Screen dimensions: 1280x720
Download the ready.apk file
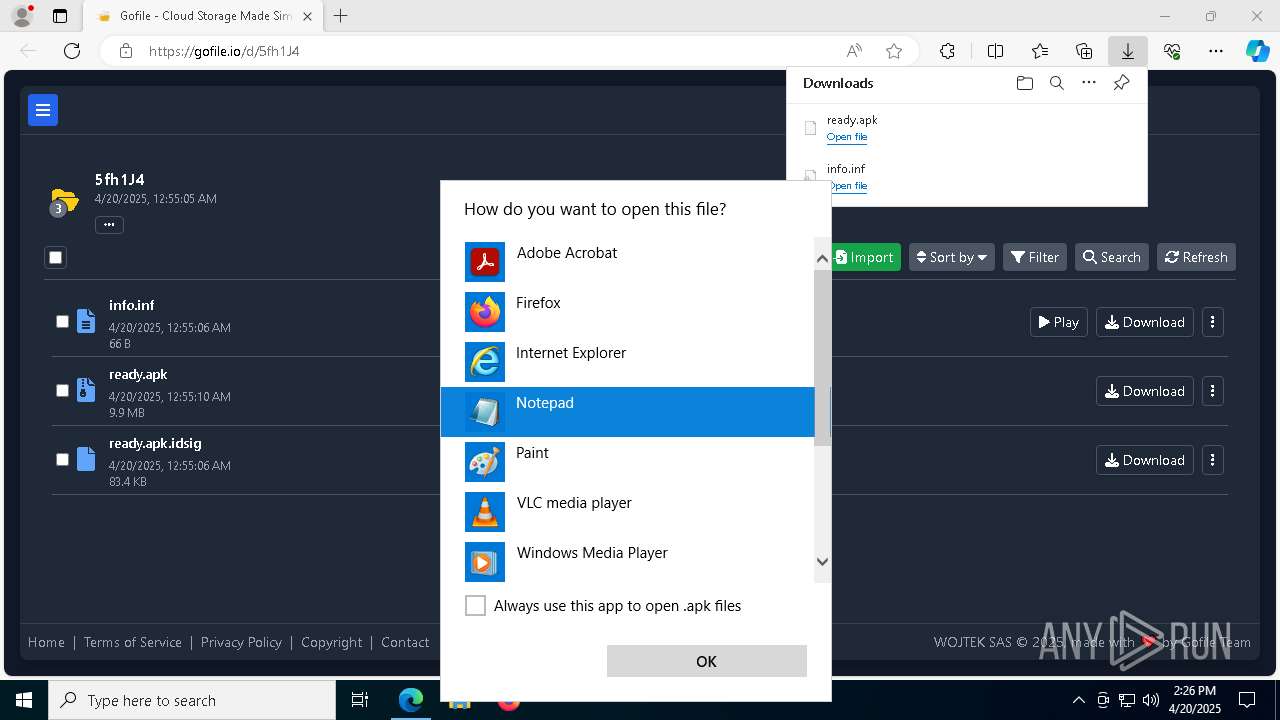pos(1145,391)
